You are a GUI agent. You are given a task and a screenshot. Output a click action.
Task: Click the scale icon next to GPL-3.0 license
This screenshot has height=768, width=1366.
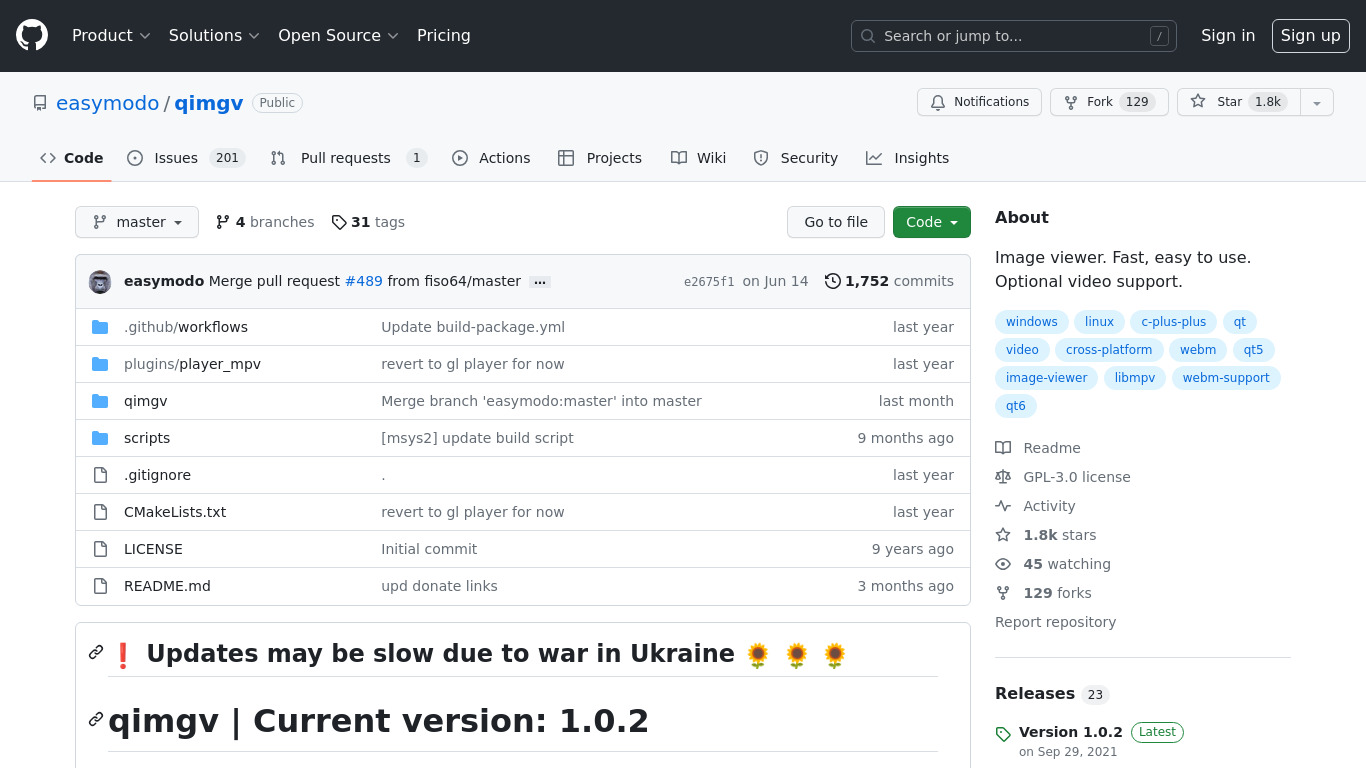(1003, 477)
